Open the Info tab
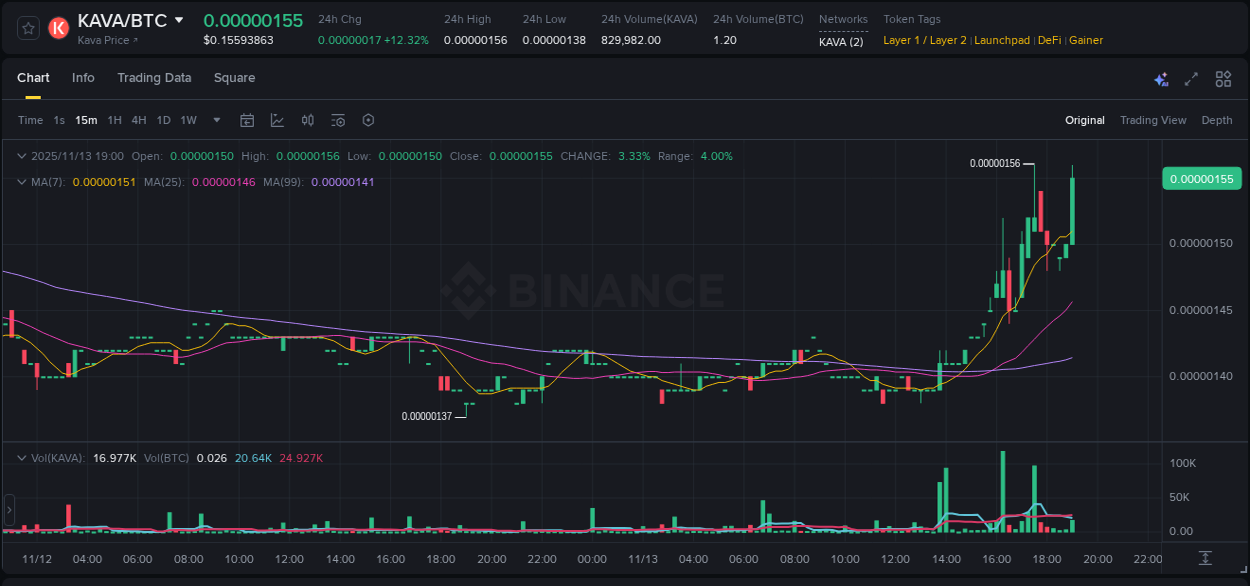Screen dimensions: 1250x586 [83, 78]
